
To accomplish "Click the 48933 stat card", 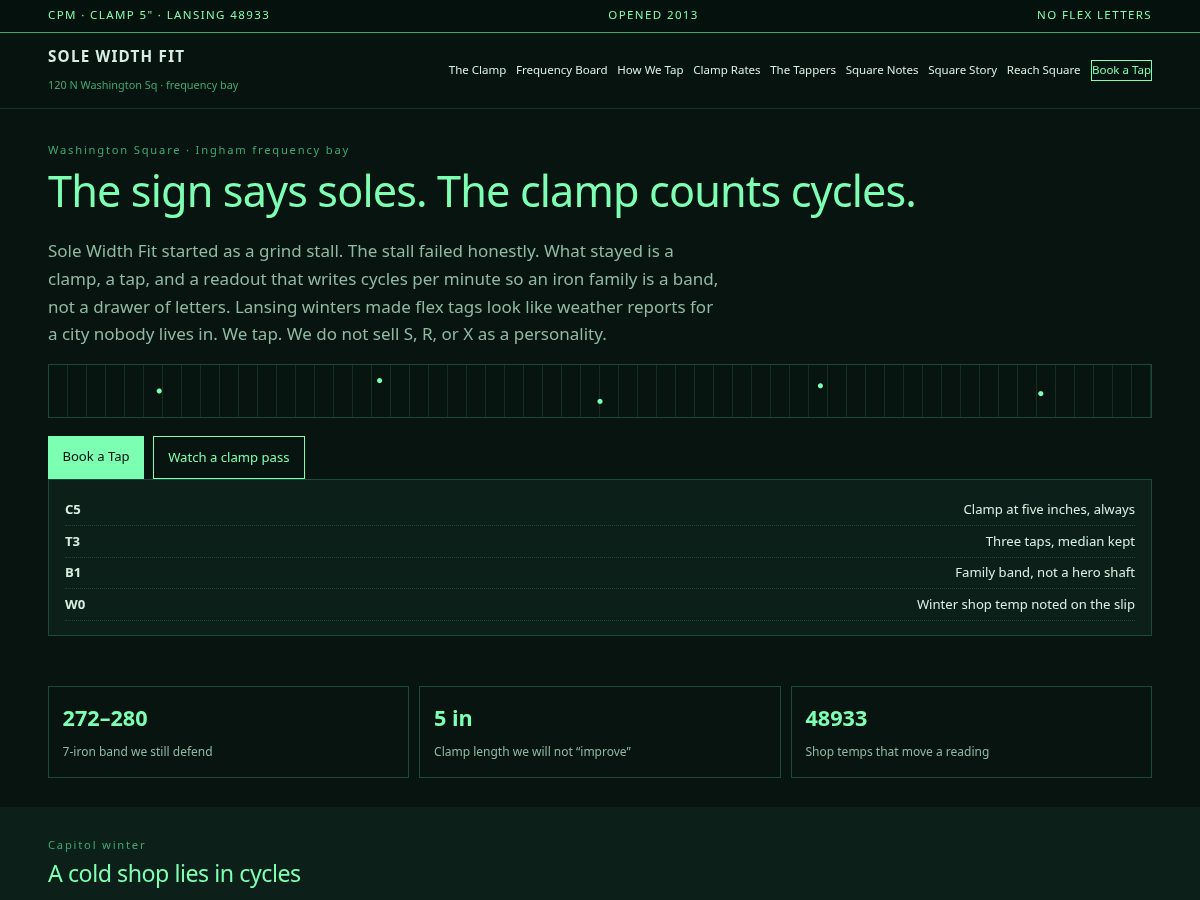I will 971,732.
